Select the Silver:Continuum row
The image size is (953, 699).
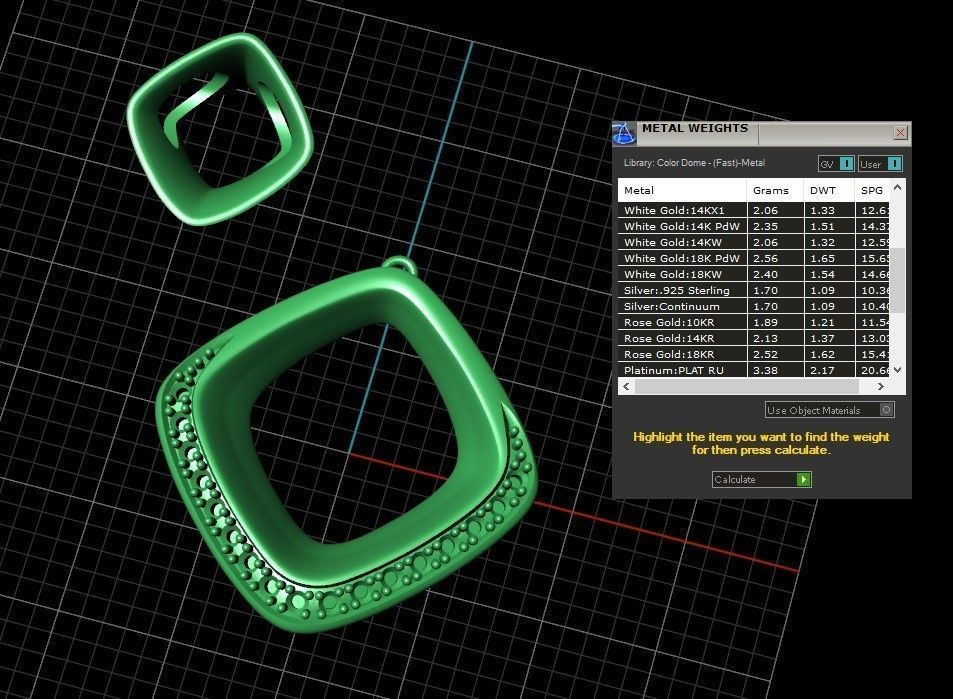point(754,306)
